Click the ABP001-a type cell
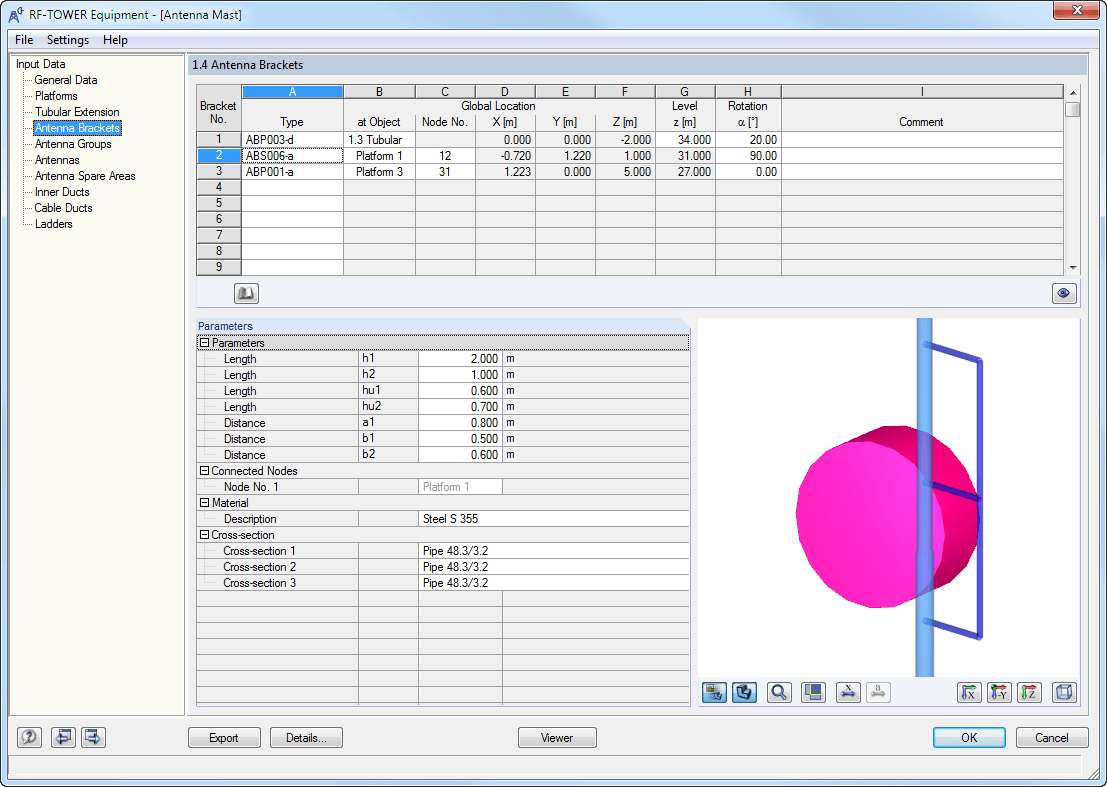Viewport: 1107px width, 787px height. tap(292, 172)
